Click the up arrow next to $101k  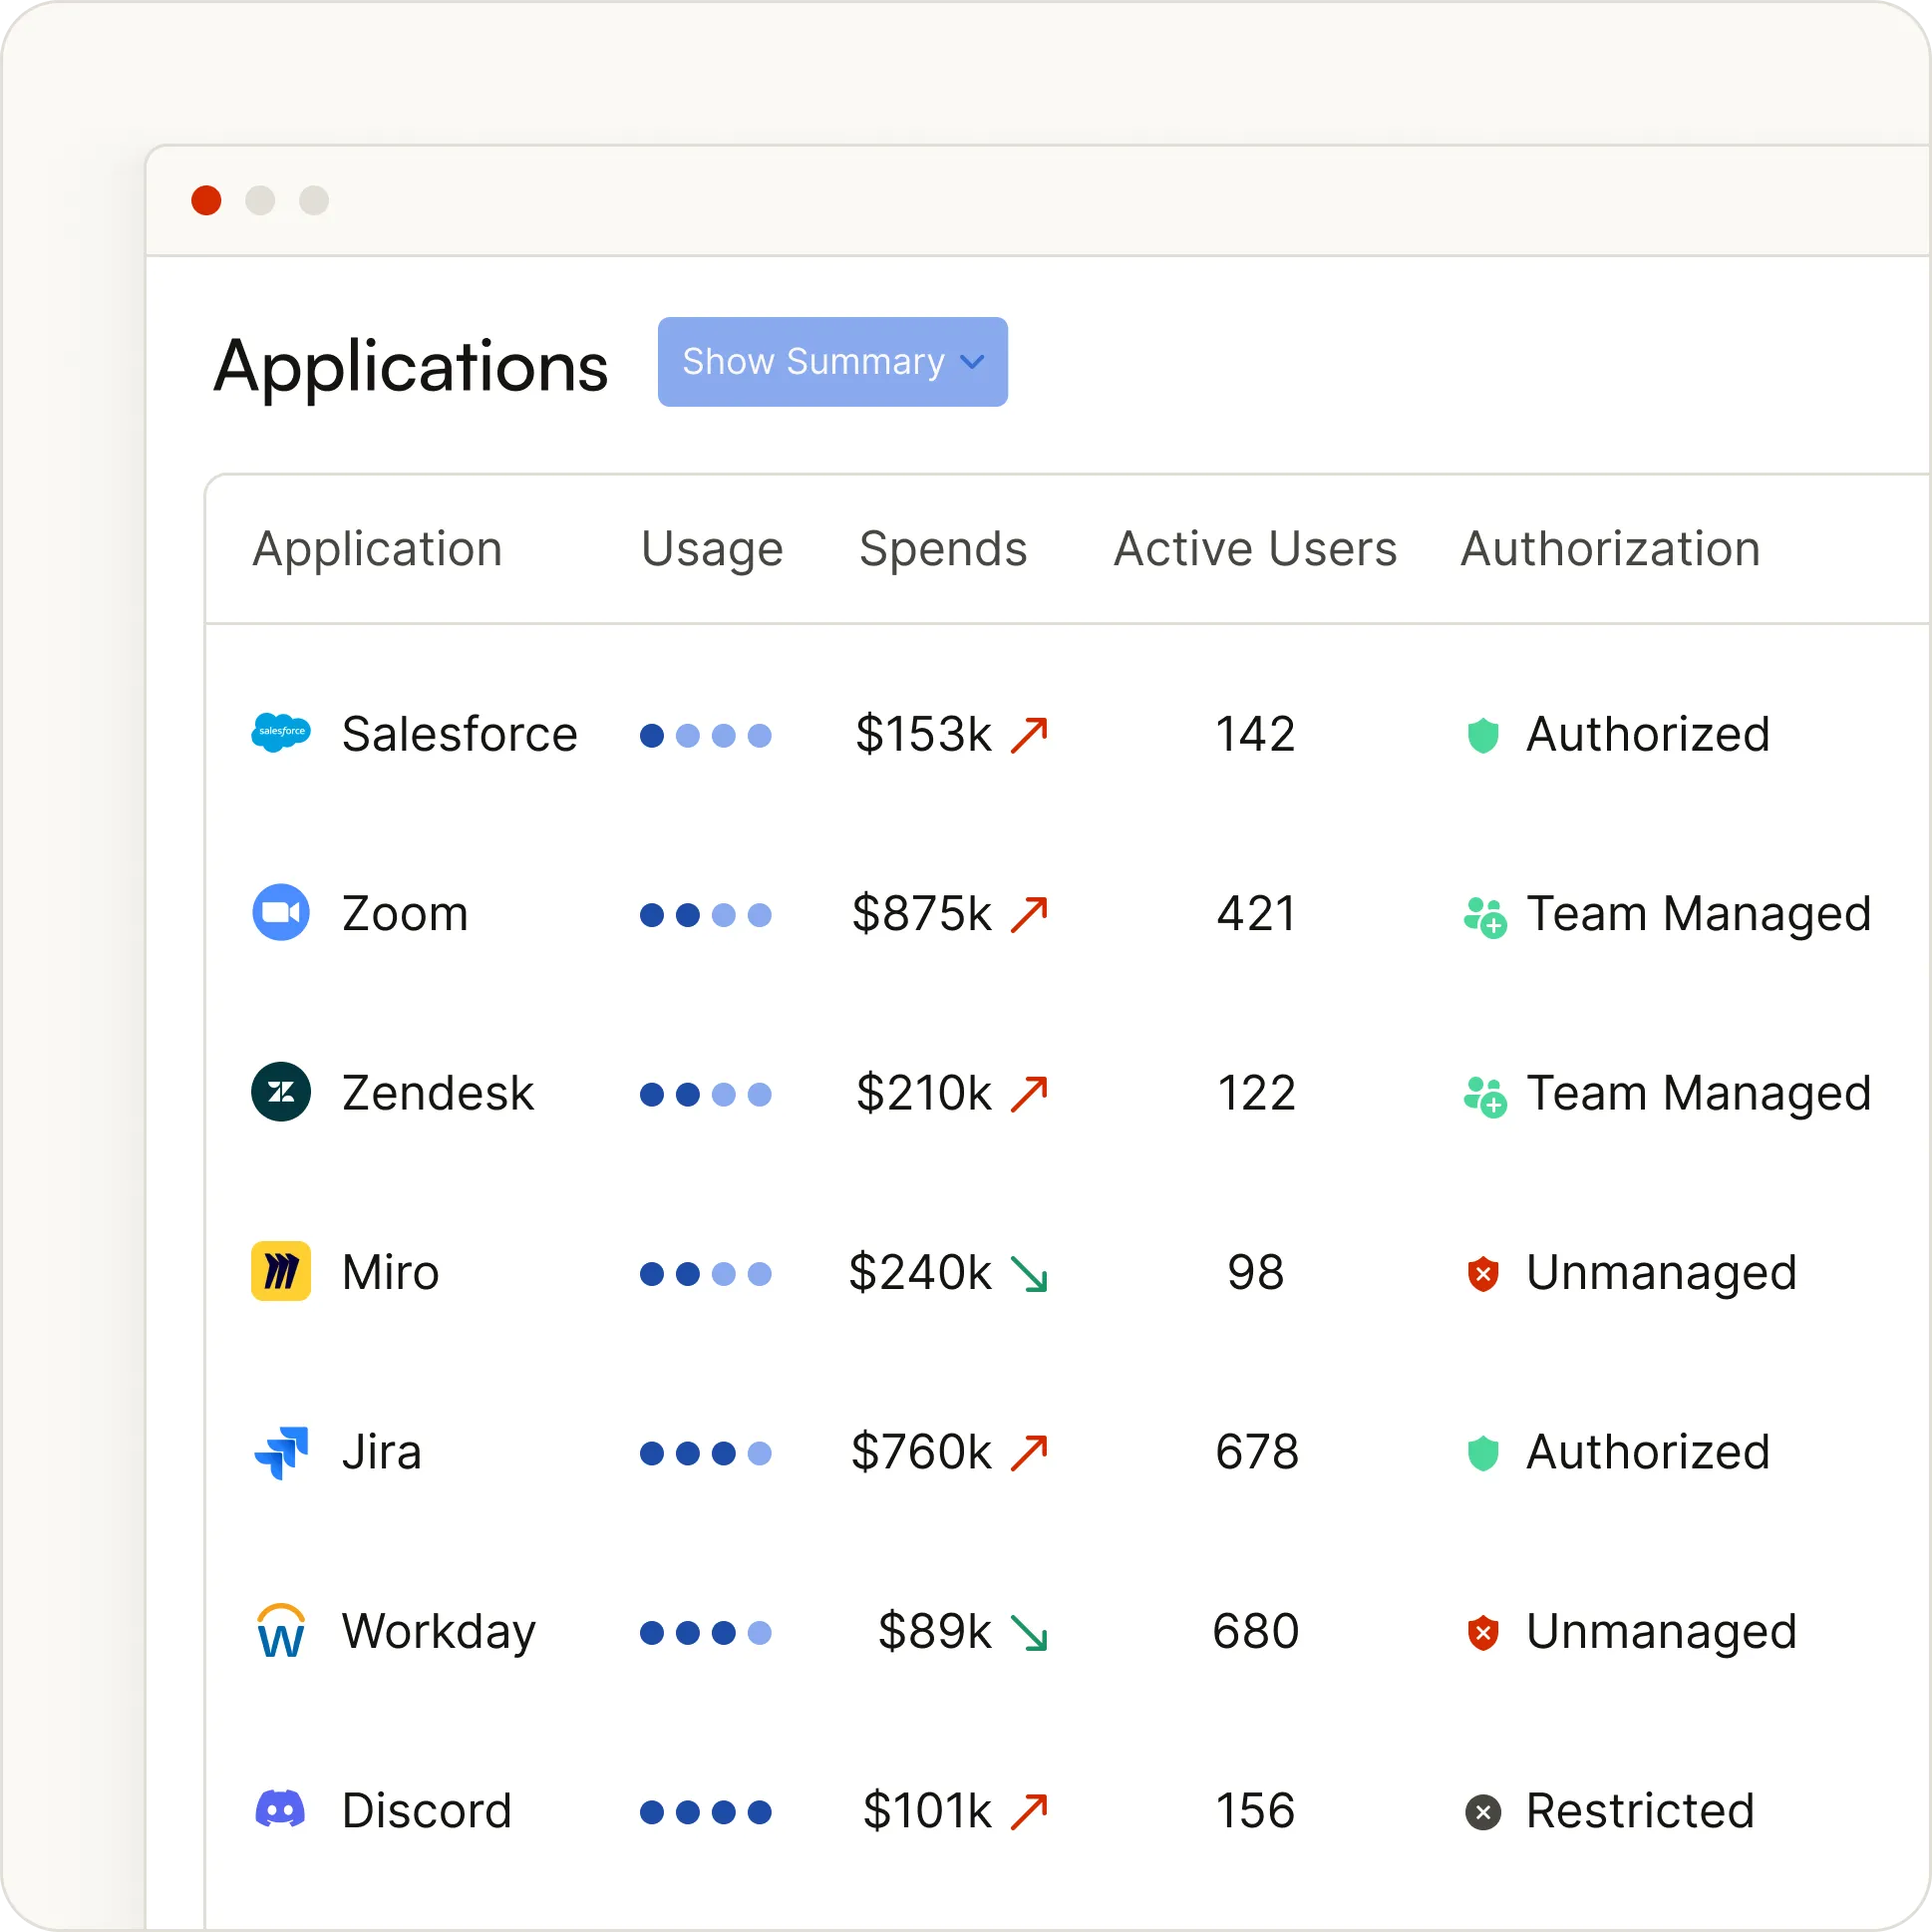(x=1029, y=1812)
